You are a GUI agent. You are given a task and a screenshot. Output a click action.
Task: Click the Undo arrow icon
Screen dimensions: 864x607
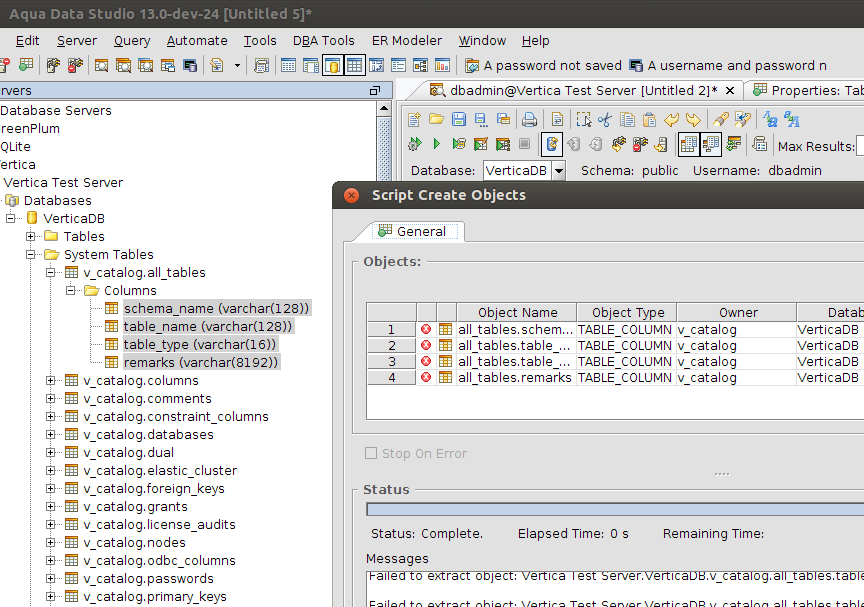(x=671, y=119)
